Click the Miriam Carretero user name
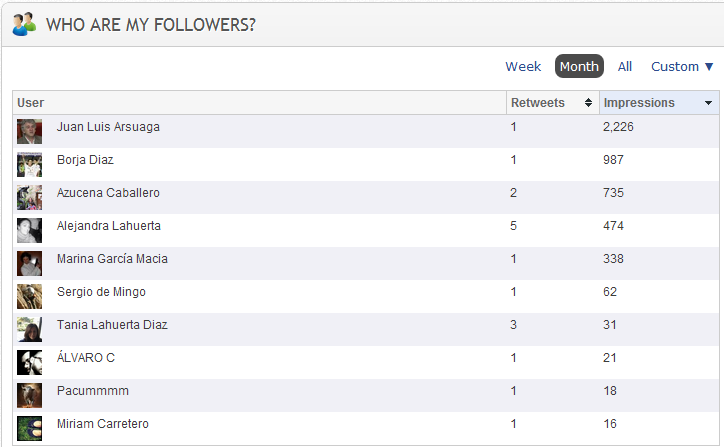This screenshot has height=447, width=724. pyautogui.click(x=102, y=424)
